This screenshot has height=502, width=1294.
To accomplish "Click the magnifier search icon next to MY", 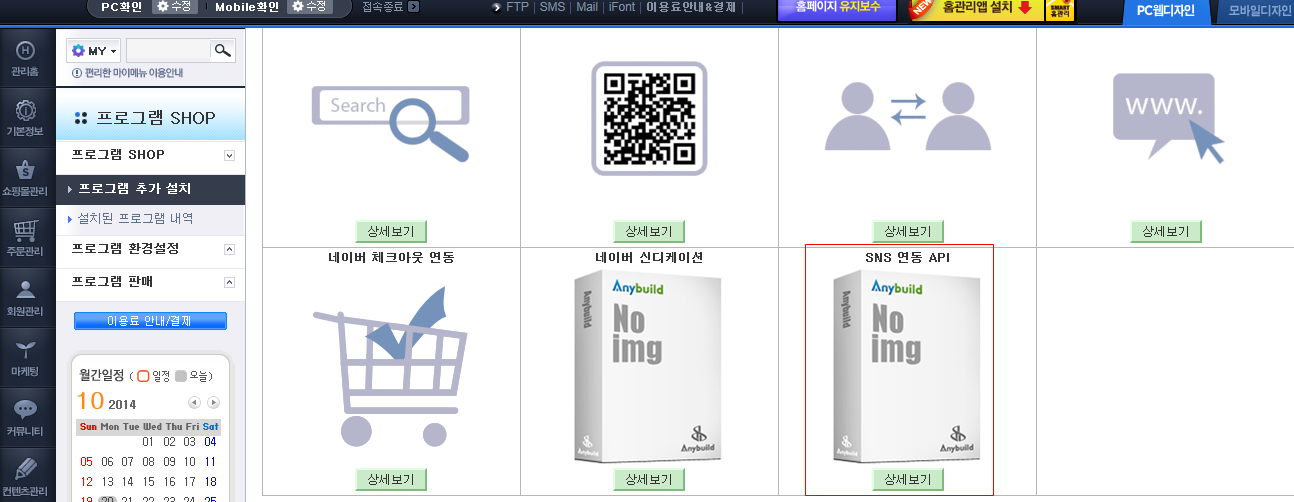I will 222,50.
